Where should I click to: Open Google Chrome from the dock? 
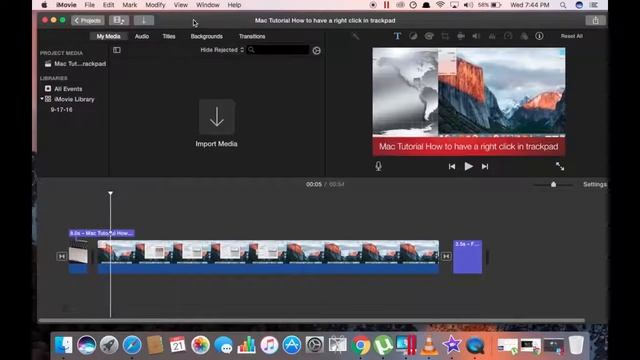361,346
